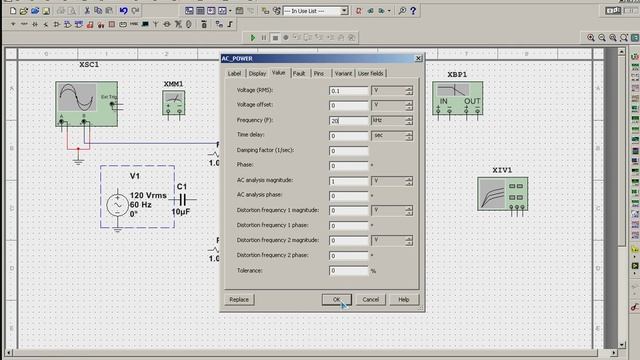Click the Phase value field
Screen dimensions: 640x360
pyautogui.click(x=349, y=166)
